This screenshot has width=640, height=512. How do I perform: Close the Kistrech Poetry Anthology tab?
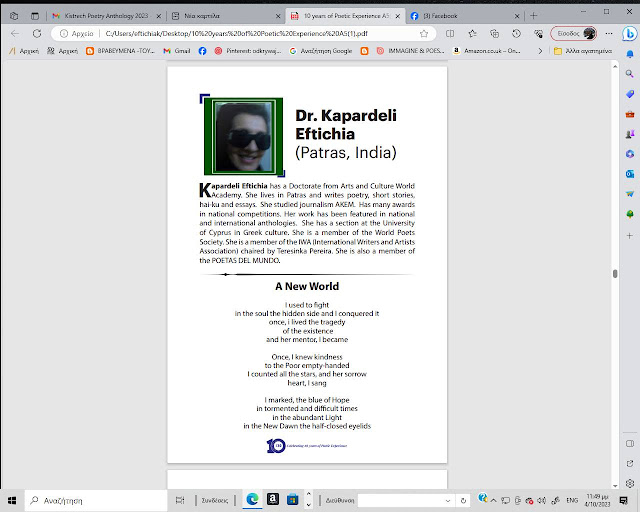(x=159, y=16)
